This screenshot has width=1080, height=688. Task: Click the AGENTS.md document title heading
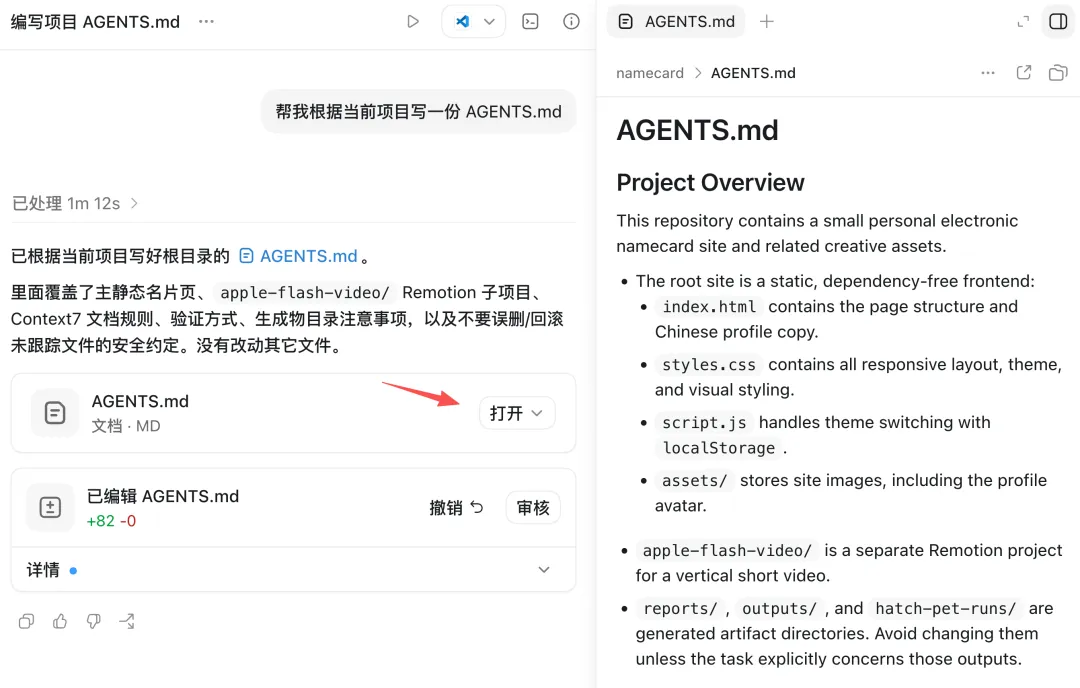pyautogui.click(x=697, y=130)
